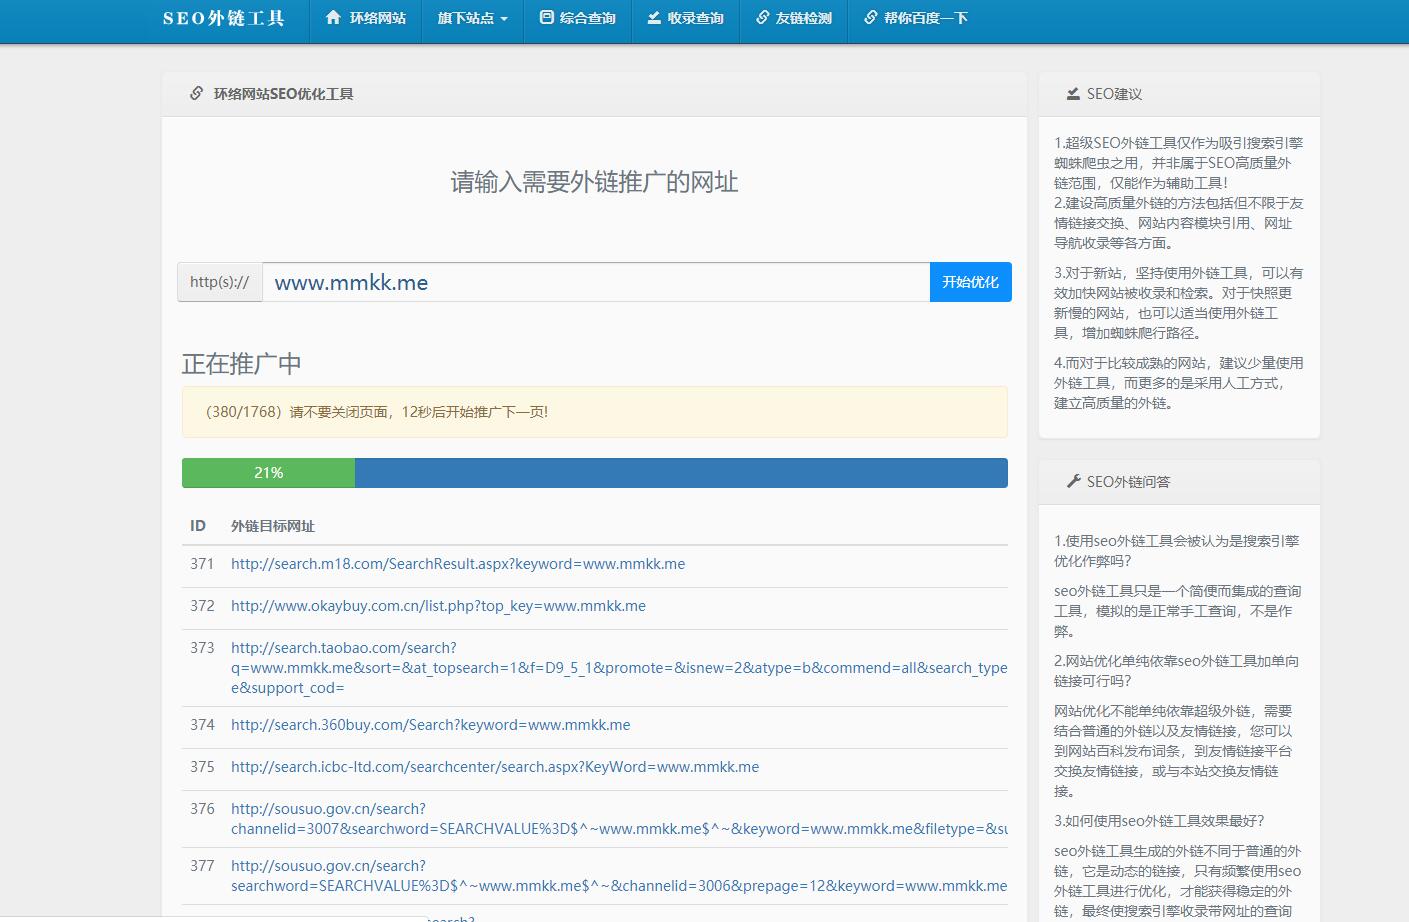1409x922 pixels.
Task: Click ID cell 371
Action: click(202, 564)
